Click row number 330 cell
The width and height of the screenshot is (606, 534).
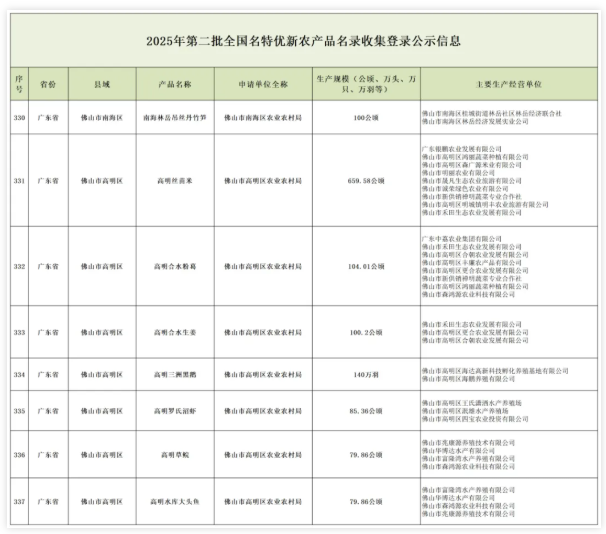click(x=18, y=118)
